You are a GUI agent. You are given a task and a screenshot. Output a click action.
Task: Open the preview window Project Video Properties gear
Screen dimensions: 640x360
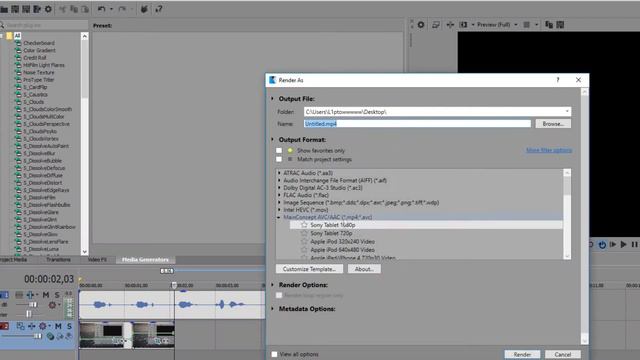click(x=421, y=25)
